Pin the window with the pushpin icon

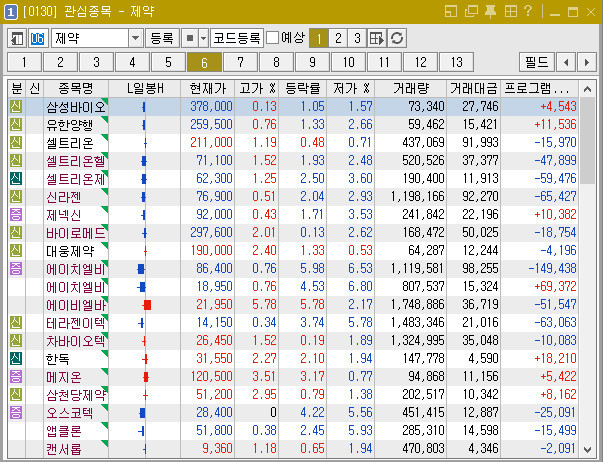490,12
